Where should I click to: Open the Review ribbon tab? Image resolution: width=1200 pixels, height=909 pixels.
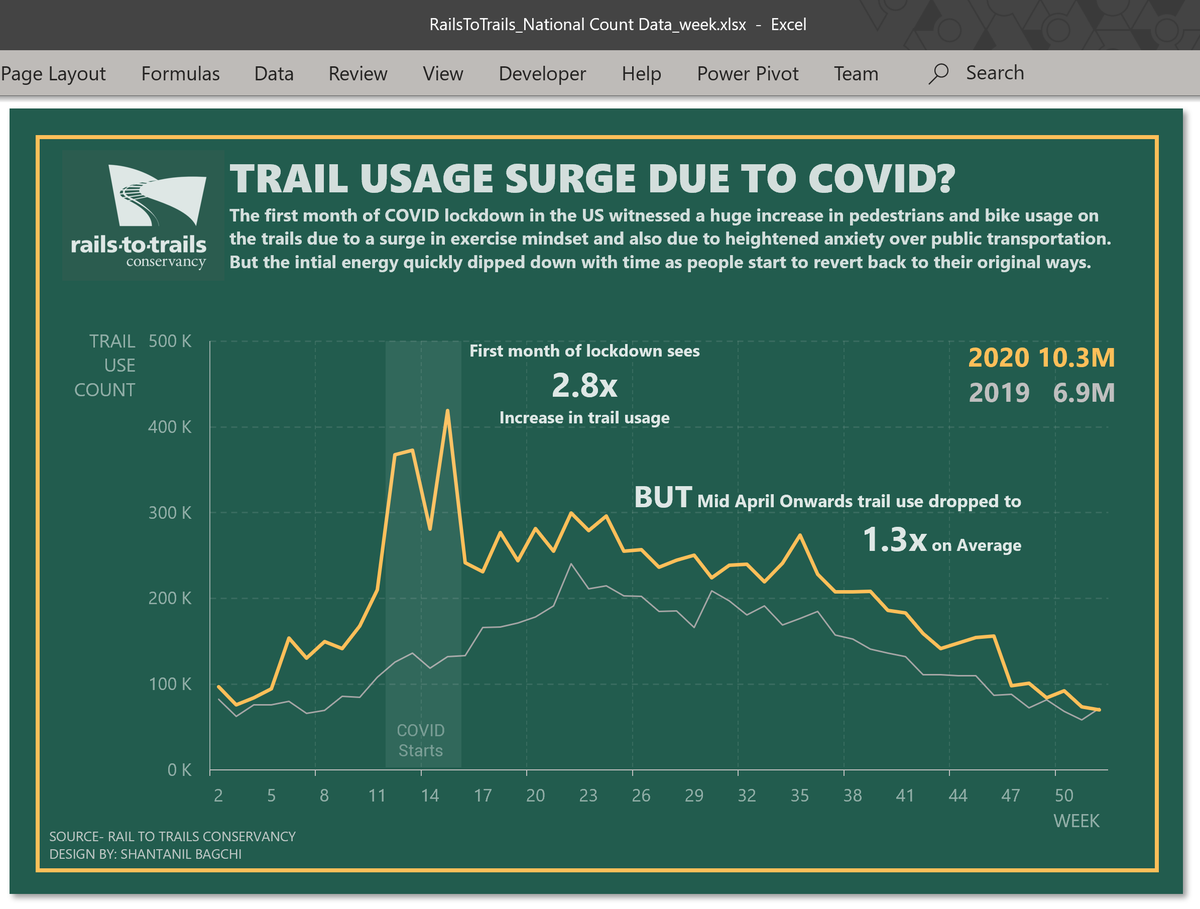click(358, 73)
